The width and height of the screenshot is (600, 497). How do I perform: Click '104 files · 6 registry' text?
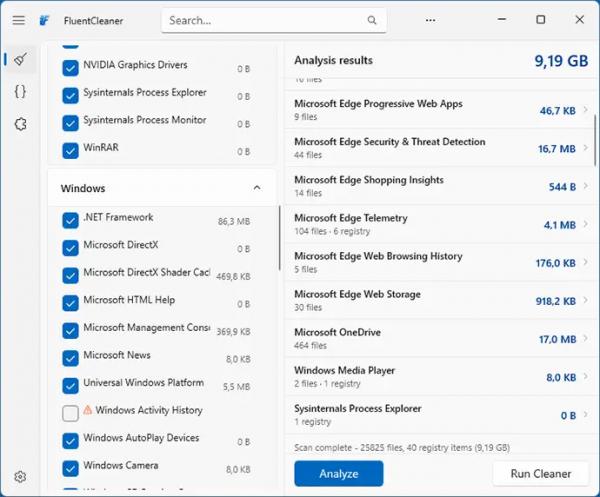click(x=332, y=231)
